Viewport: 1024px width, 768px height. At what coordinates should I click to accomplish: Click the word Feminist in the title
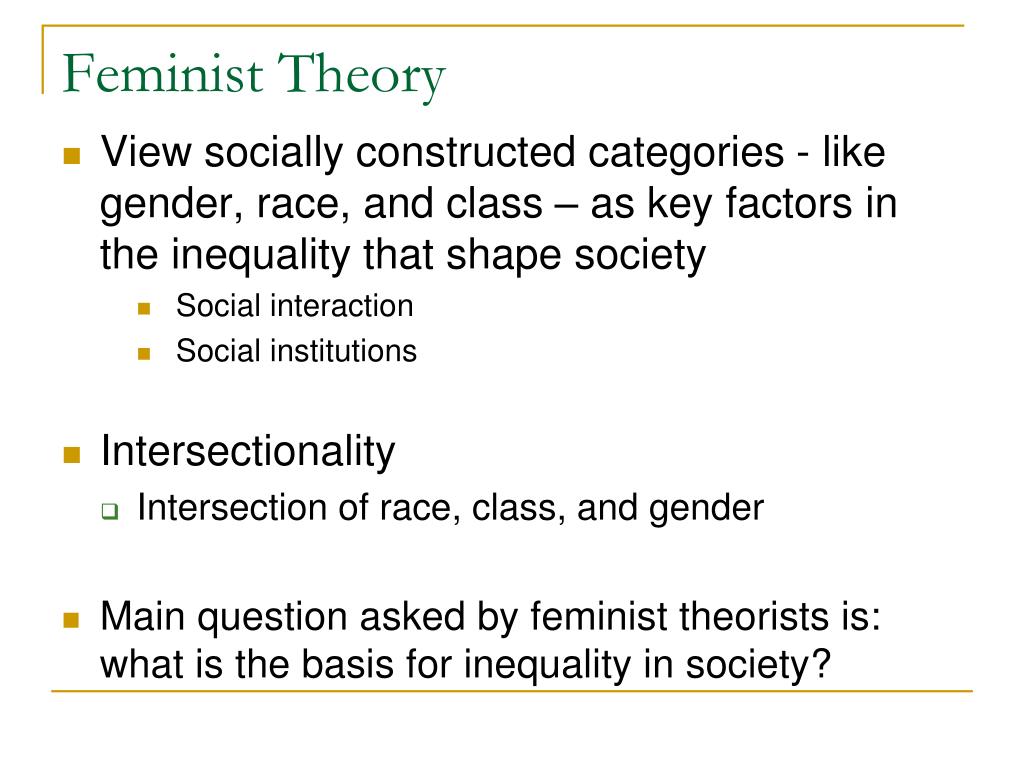(x=163, y=73)
